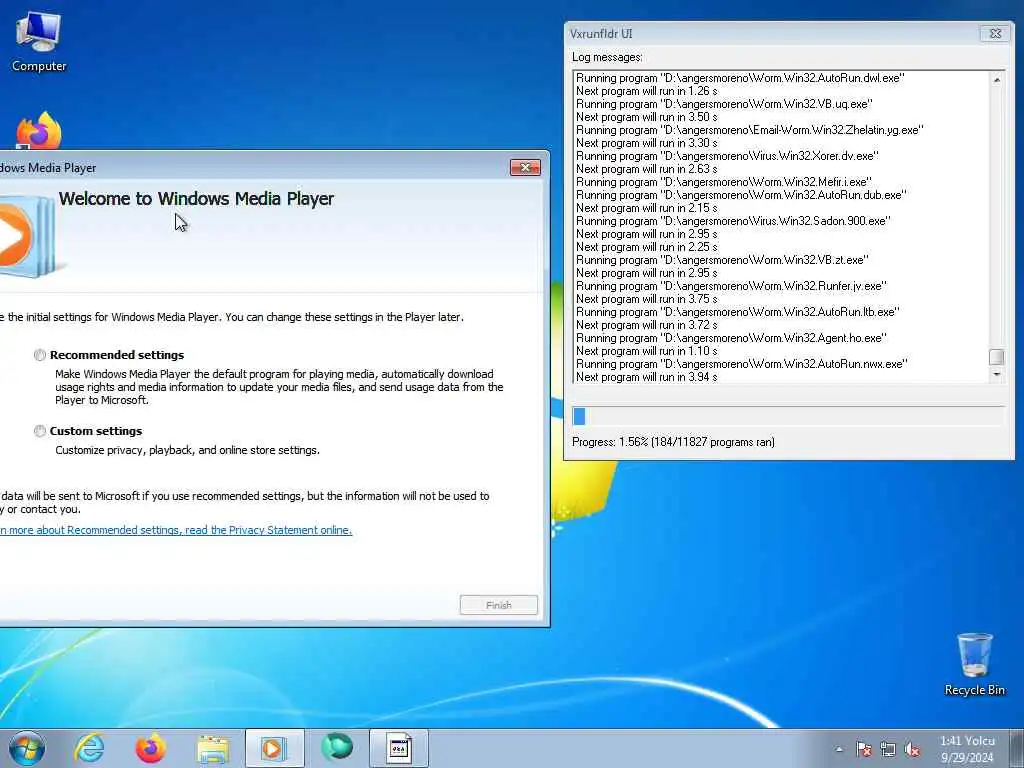Click 'Next program will run in 3.72 s'
Viewport: 1024px width, 768px height.
click(647, 325)
